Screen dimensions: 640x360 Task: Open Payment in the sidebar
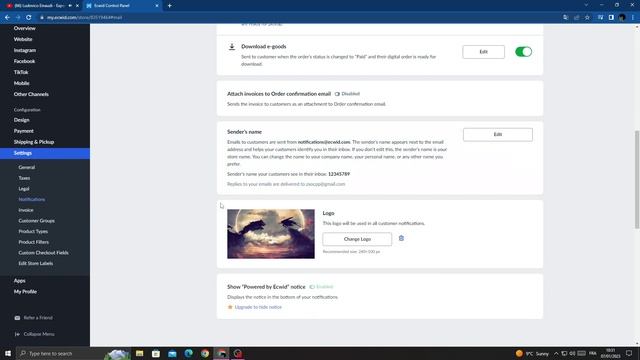coord(24,131)
